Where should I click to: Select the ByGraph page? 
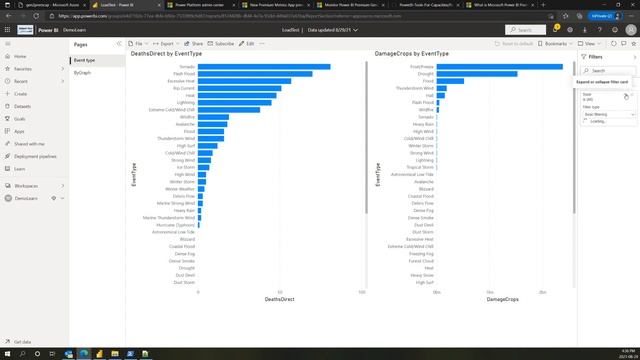tap(97, 73)
